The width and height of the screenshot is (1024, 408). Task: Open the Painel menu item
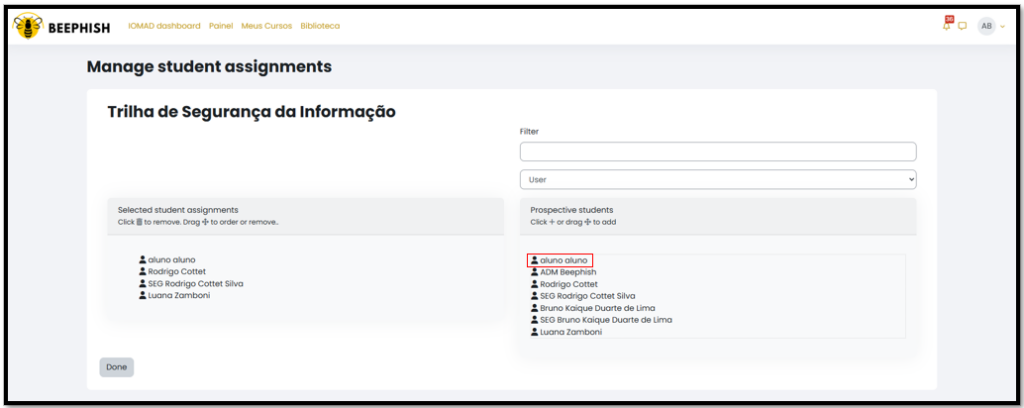point(221,26)
